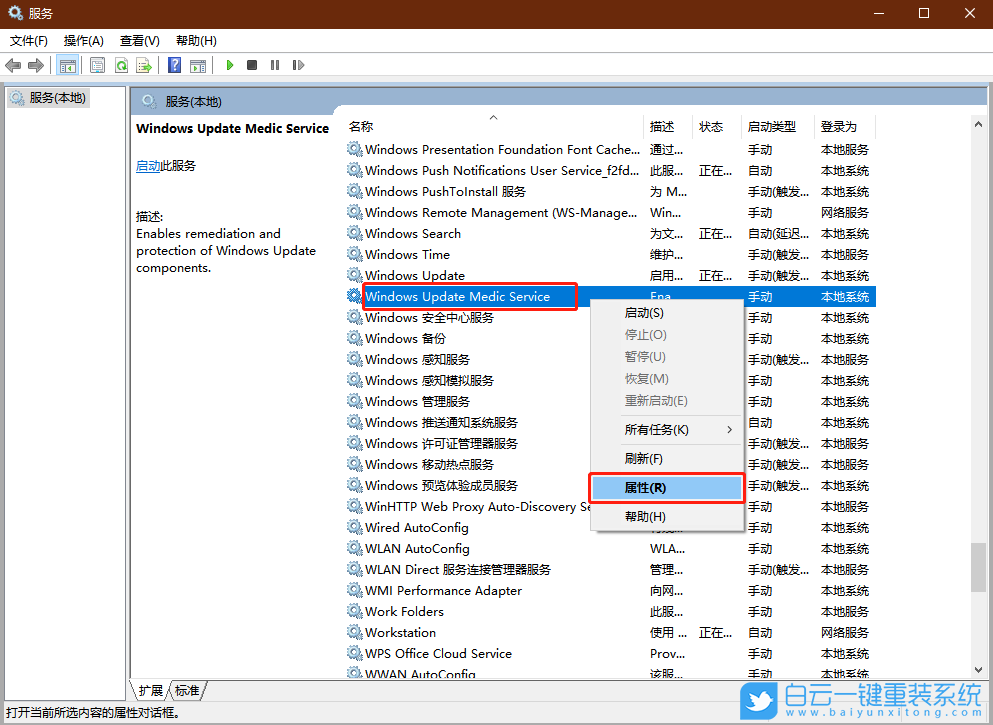993x725 pixels.
Task: Toggle the console tree pane icon
Action: (68, 64)
